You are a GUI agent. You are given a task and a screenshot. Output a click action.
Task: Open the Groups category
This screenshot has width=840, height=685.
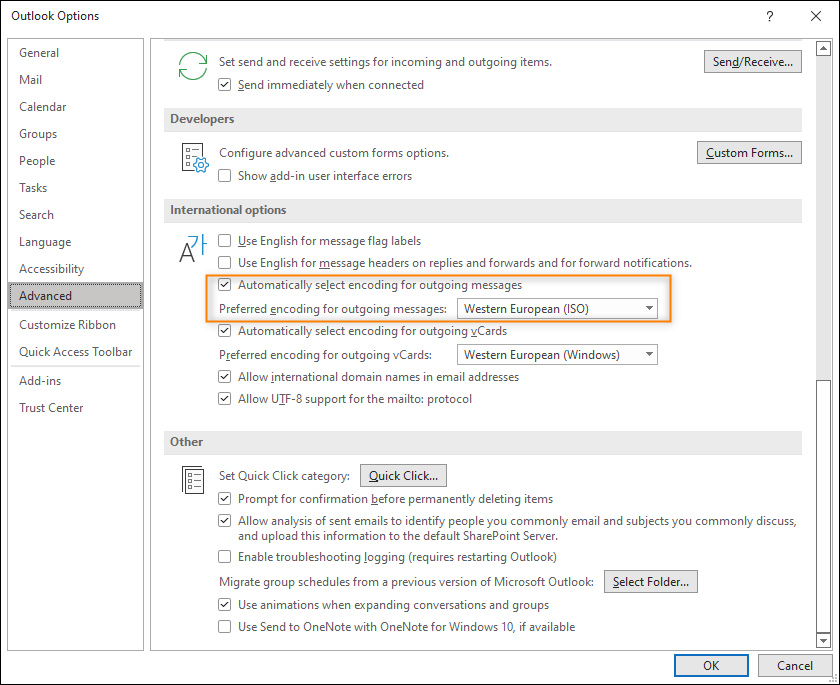pyautogui.click(x=76, y=134)
